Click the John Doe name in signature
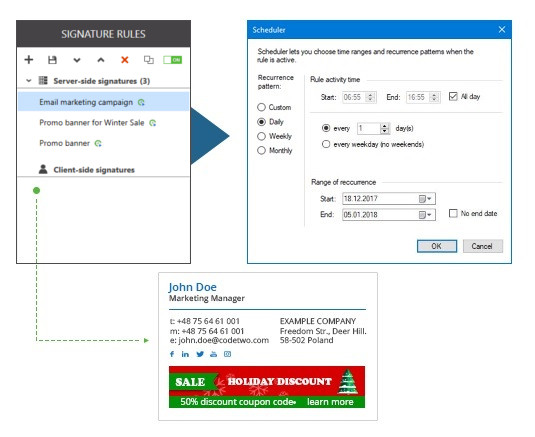 coord(192,287)
